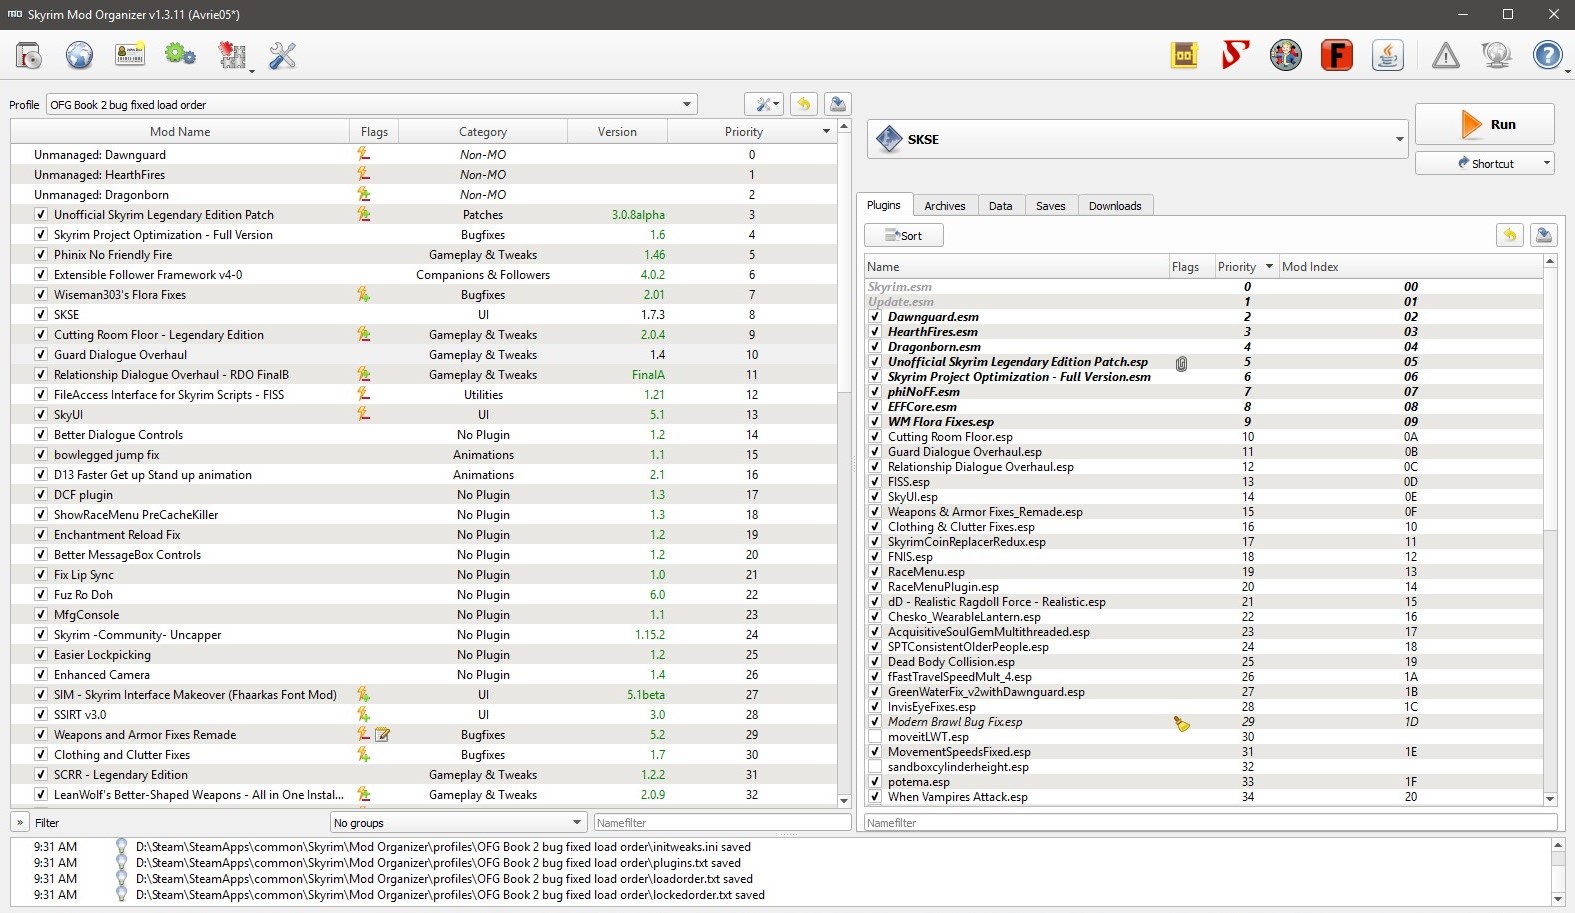
Task: Disable the Phinix No Friendly Fire mod
Action: click(x=41, y=255)
